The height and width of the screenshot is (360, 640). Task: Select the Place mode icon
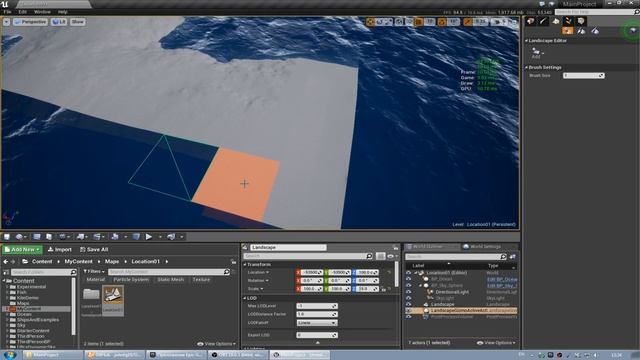click(530, 21)
